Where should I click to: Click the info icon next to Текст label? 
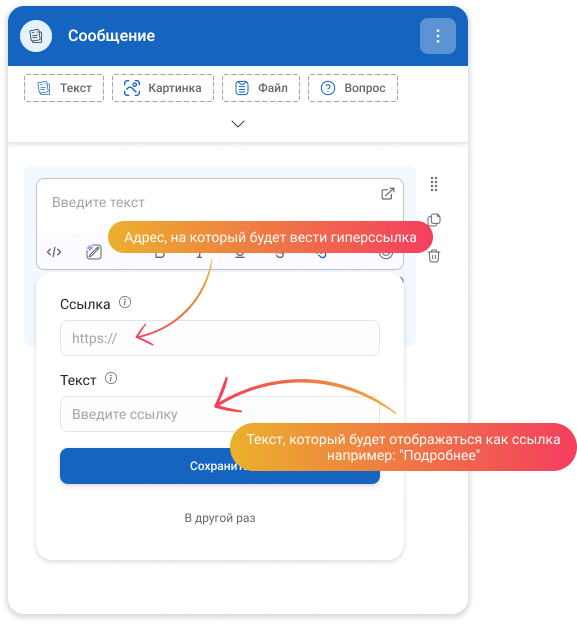111,378
